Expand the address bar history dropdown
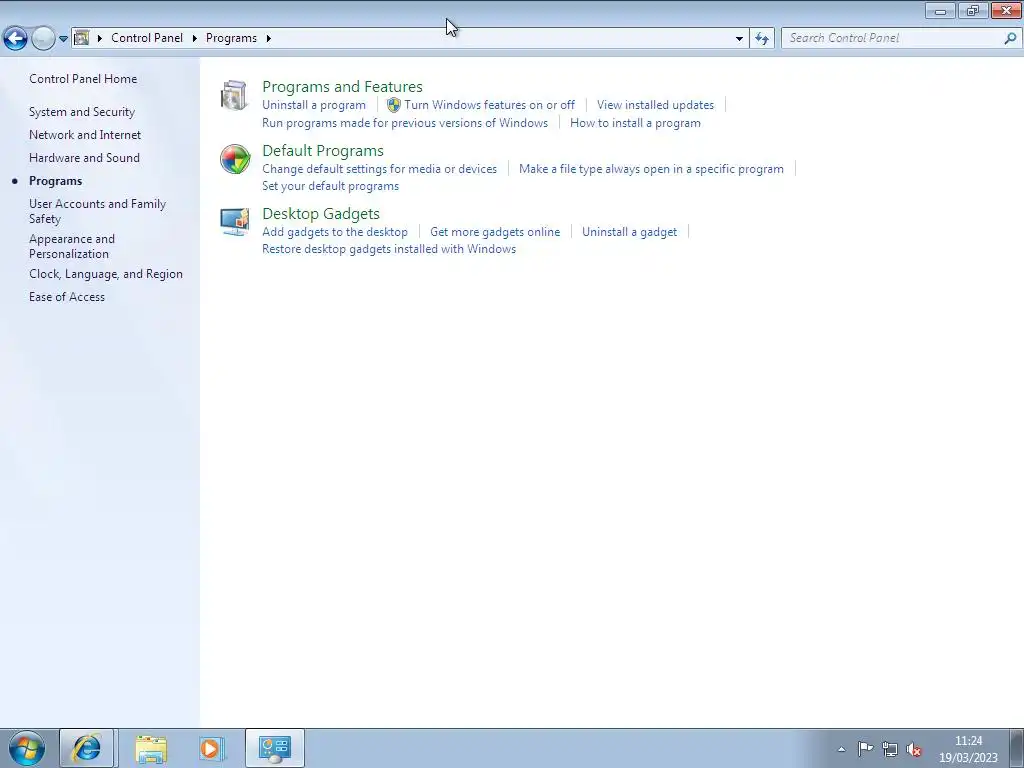 click(739, 39)
